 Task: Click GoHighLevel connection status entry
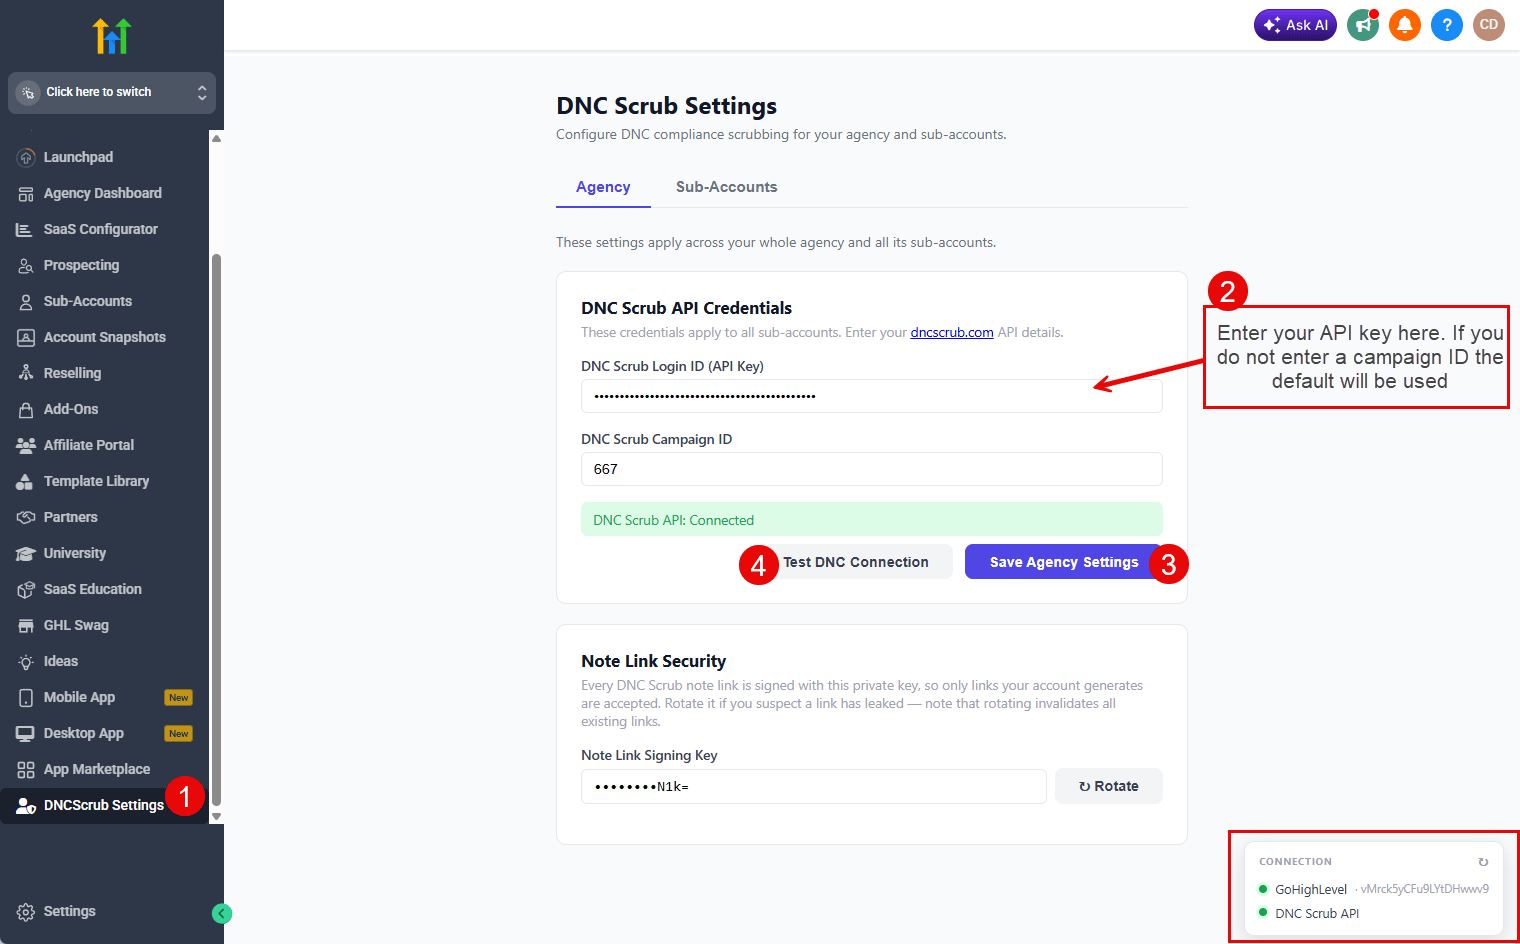coord(1374,889)
